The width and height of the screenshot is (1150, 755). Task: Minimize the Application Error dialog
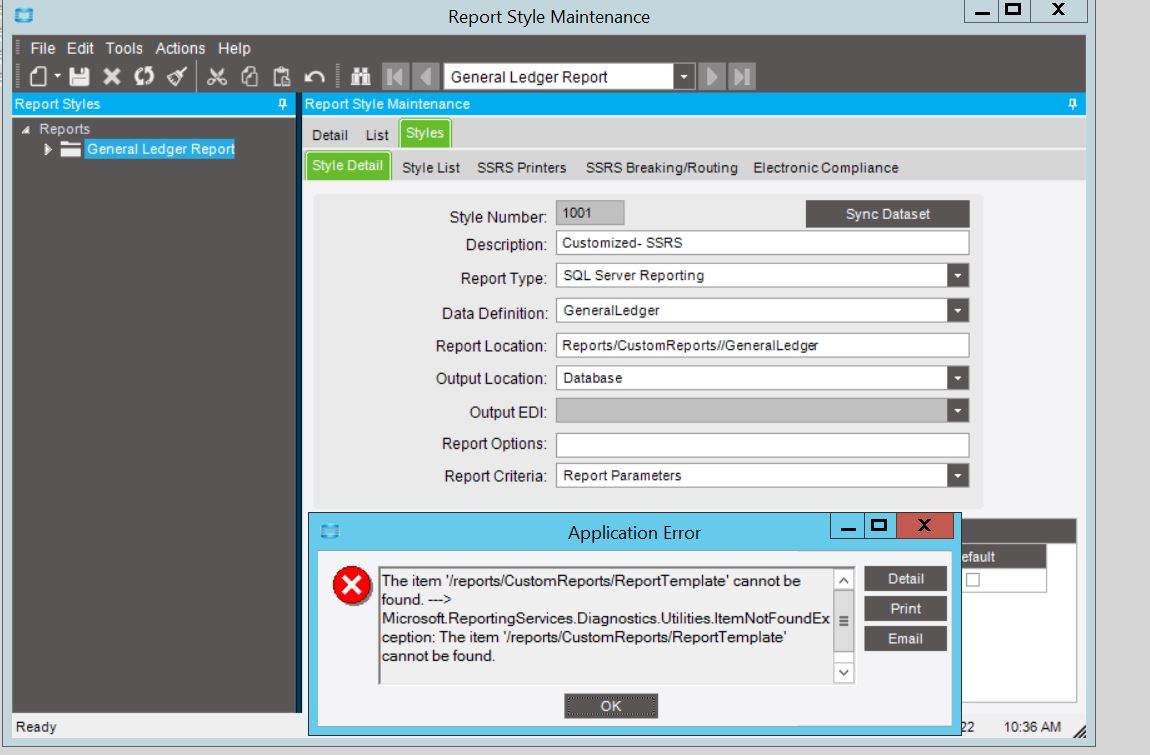849,525
